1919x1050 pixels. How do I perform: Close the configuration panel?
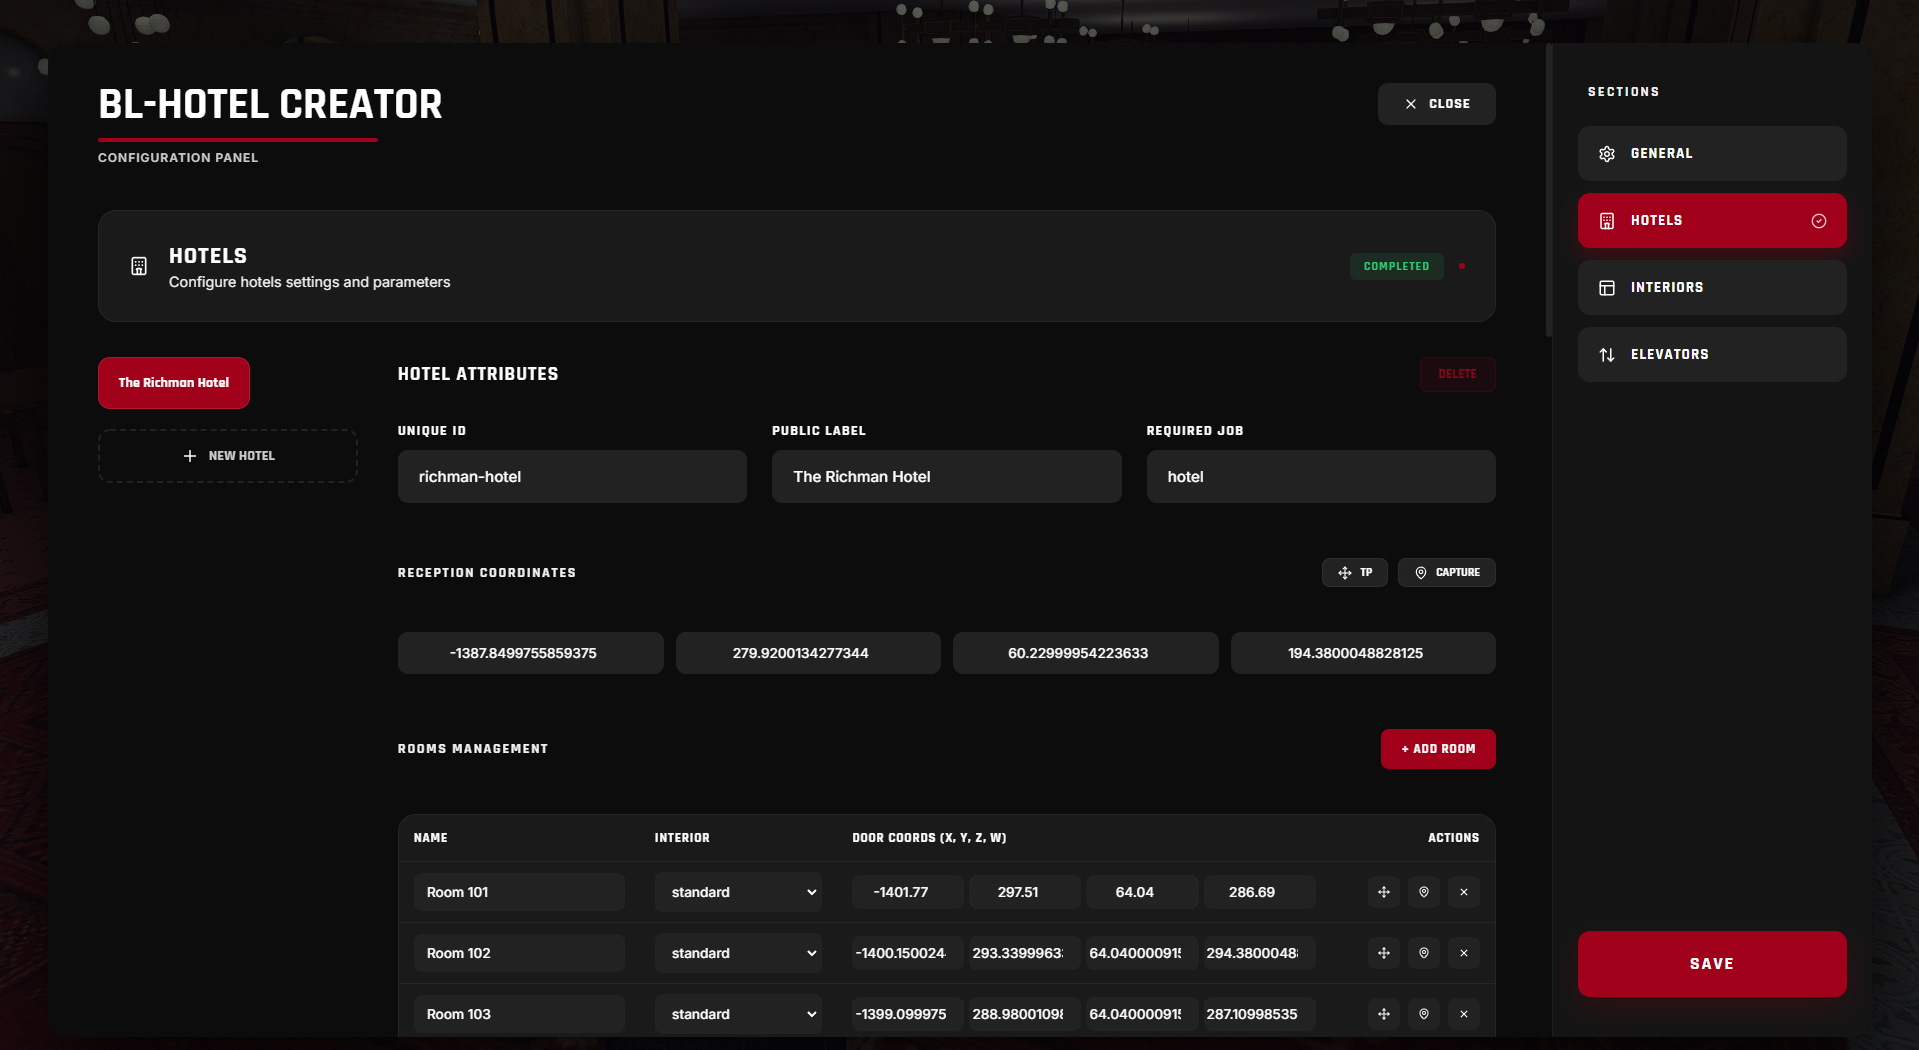pos(1436,104)
